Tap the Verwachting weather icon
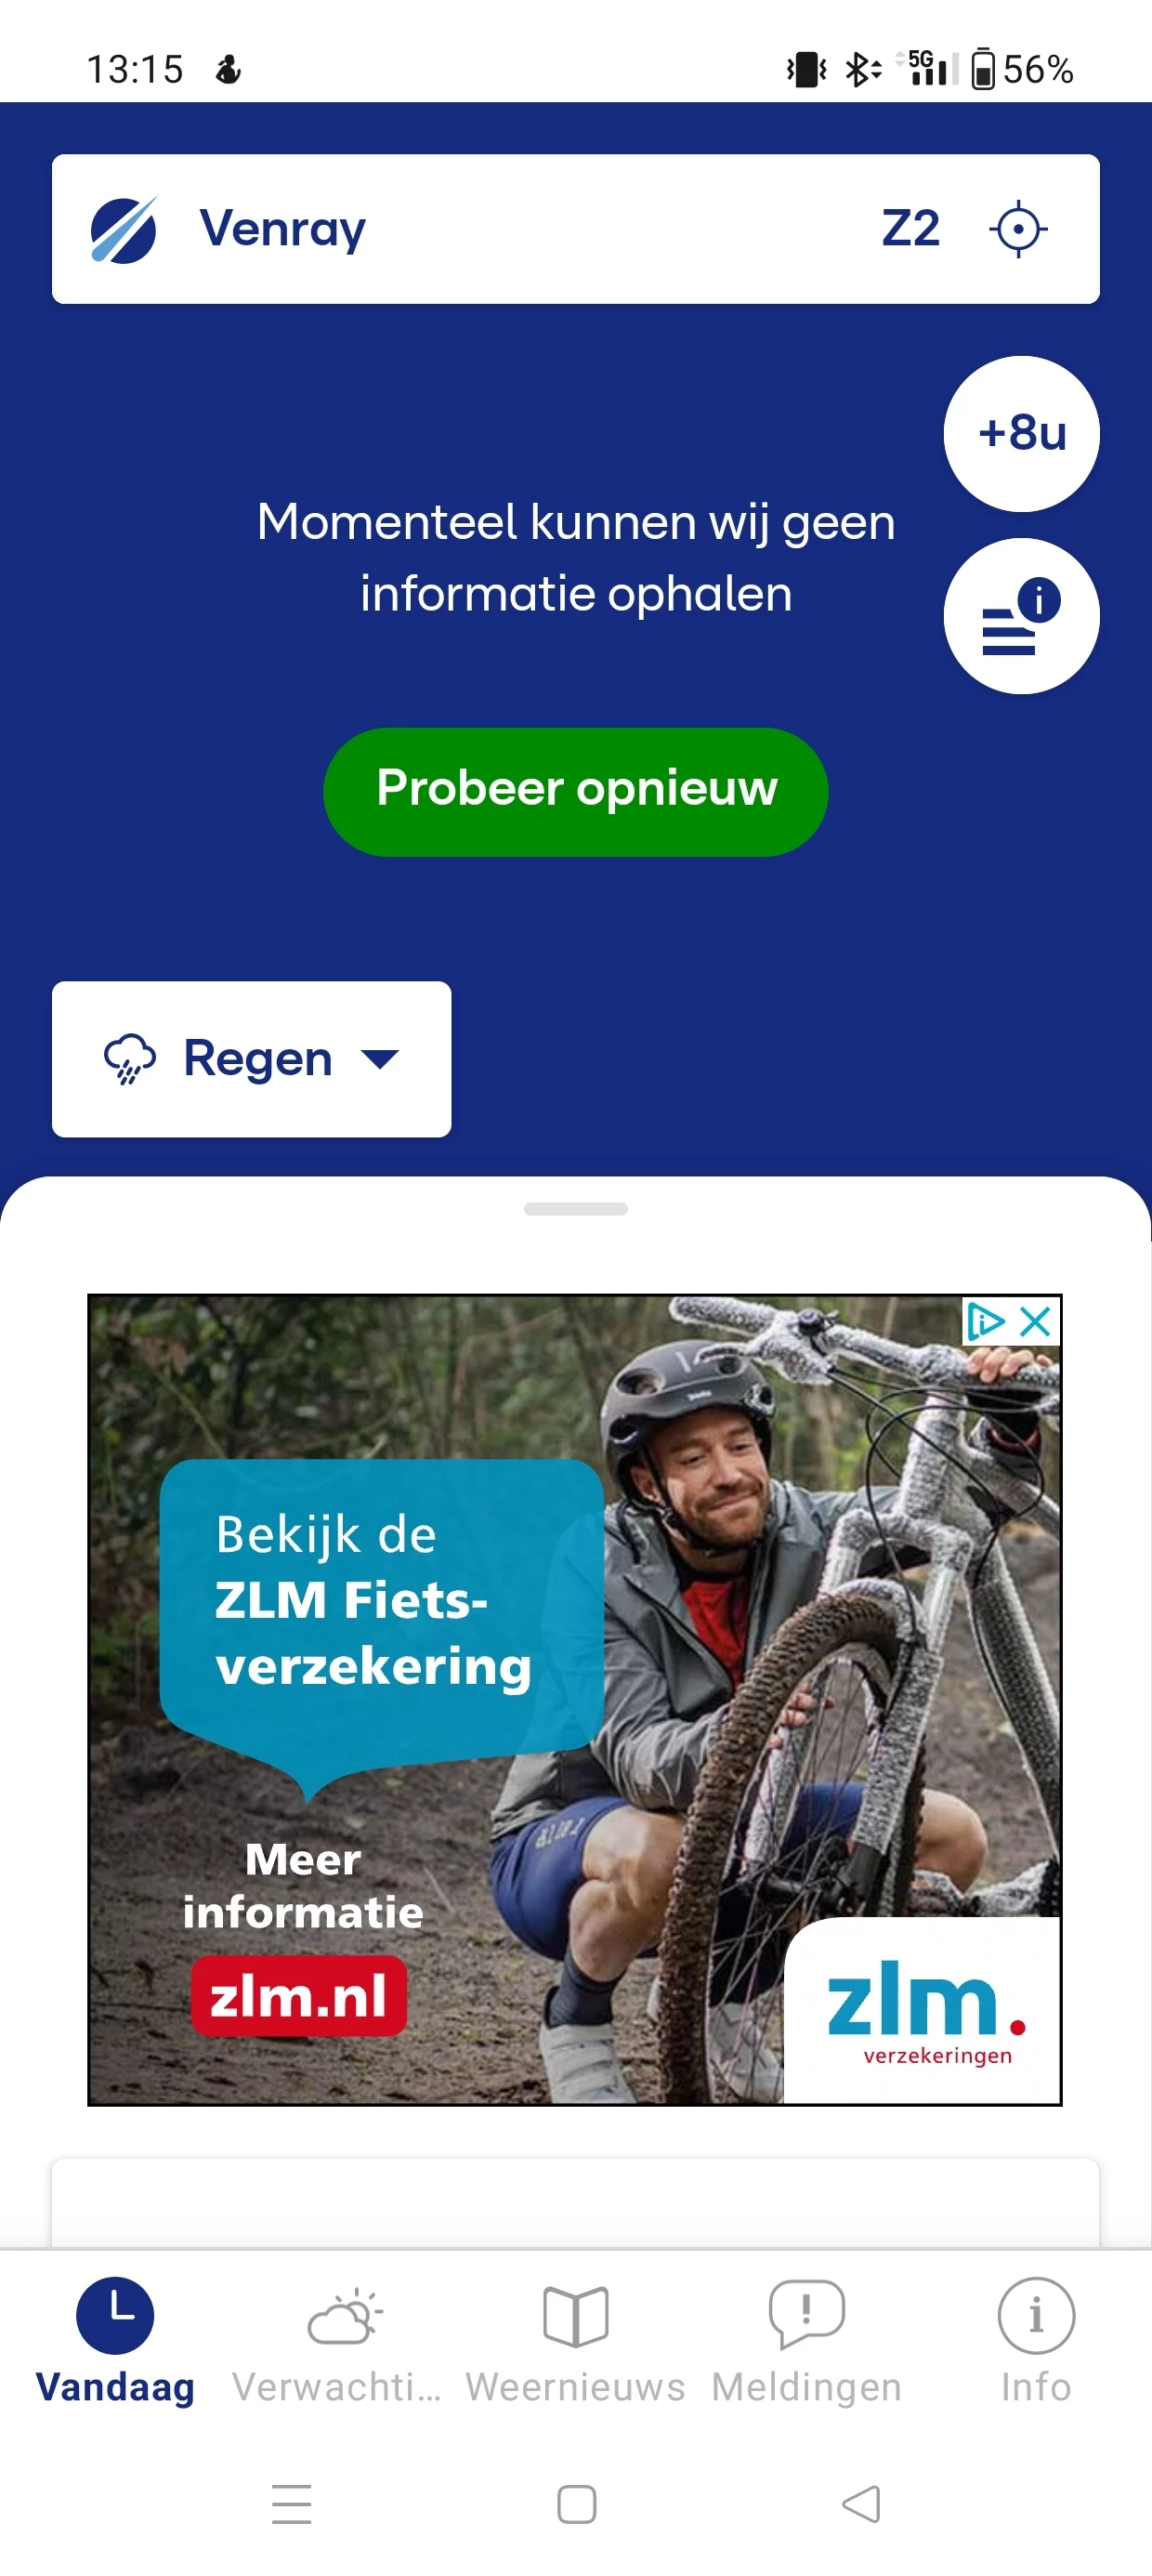Image resolution: width=1152 pixels, height=2576 pixels. coord(345,2316)
